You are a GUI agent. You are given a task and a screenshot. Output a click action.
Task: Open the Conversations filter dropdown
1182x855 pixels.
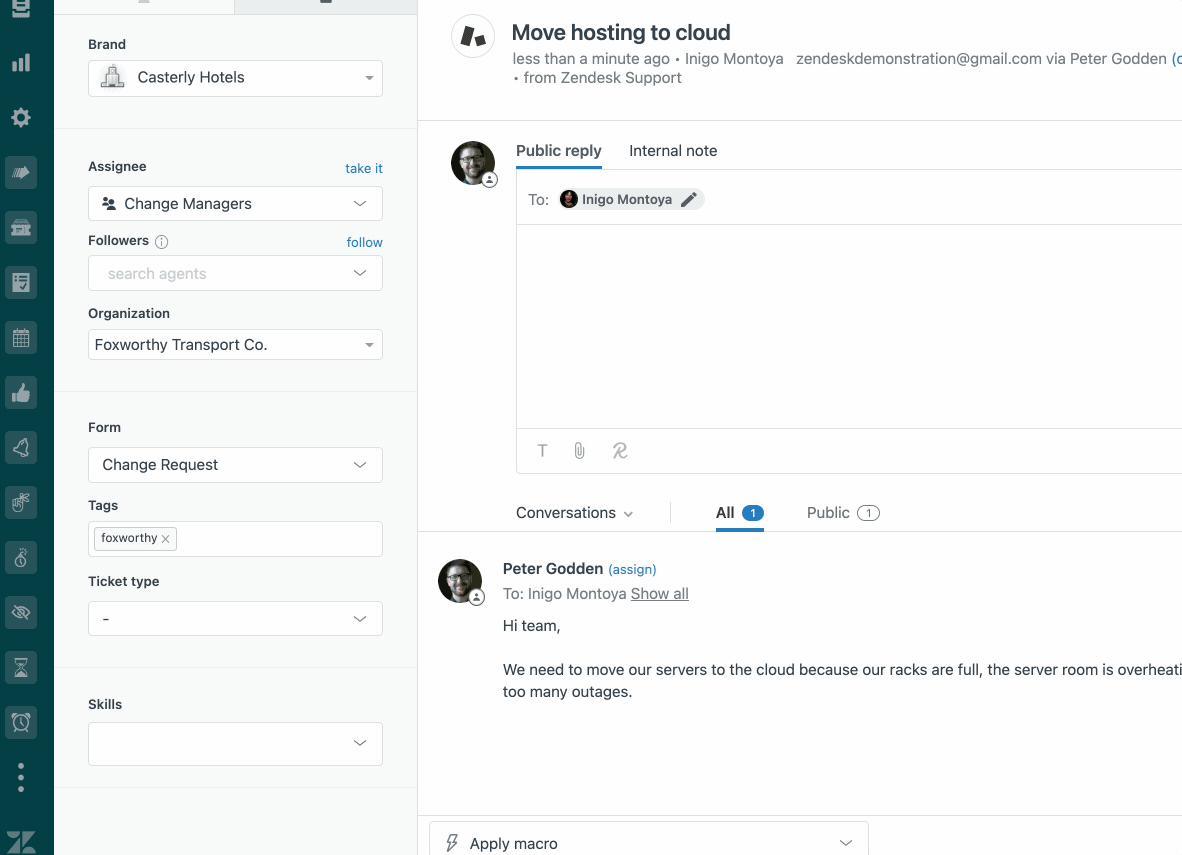click(x=574, y=512)
